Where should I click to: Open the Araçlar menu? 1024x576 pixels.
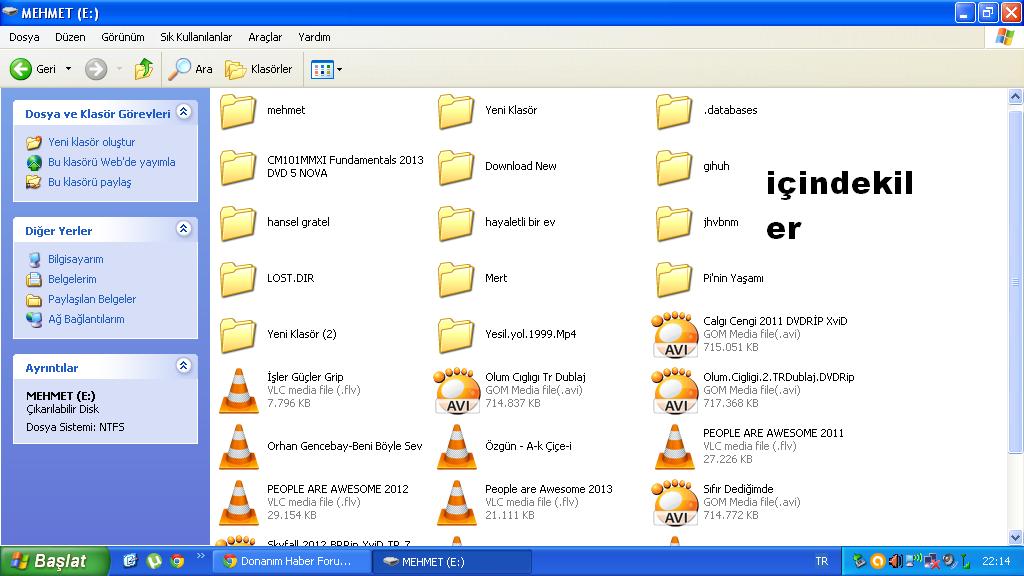265,37
